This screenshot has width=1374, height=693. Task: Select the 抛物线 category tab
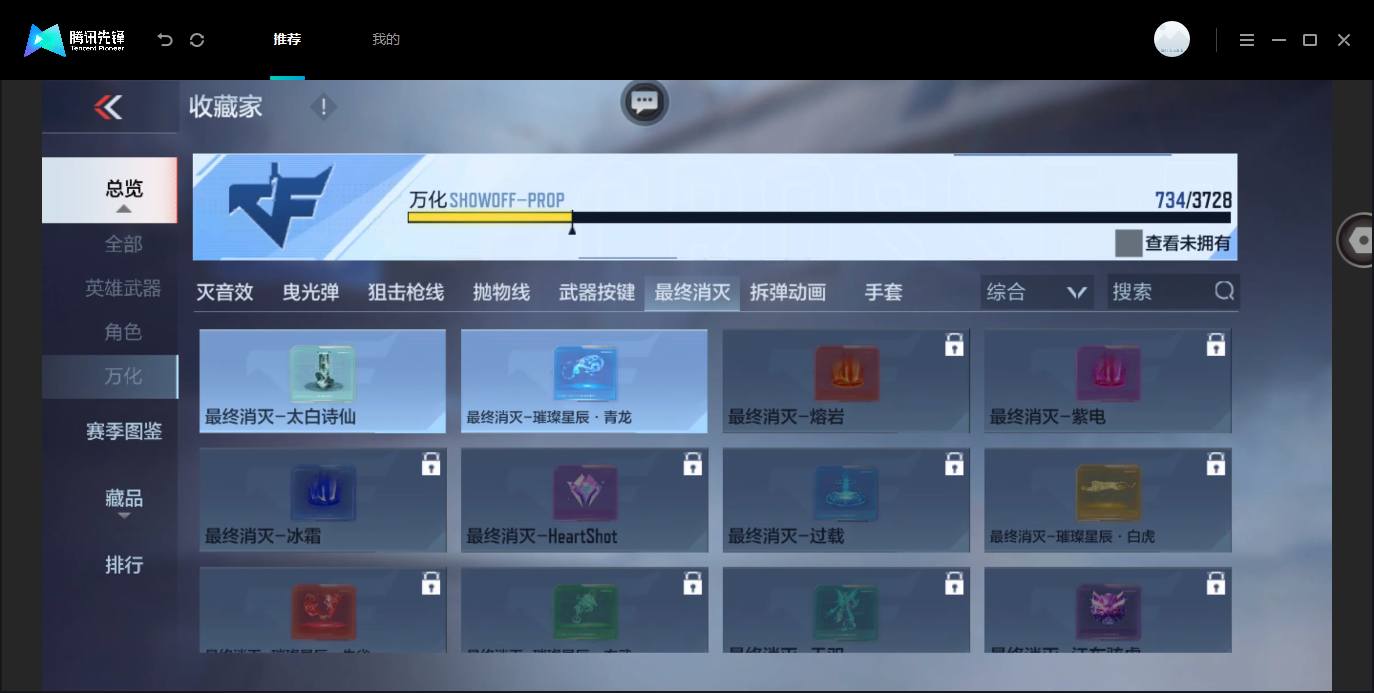pos(501,292)
